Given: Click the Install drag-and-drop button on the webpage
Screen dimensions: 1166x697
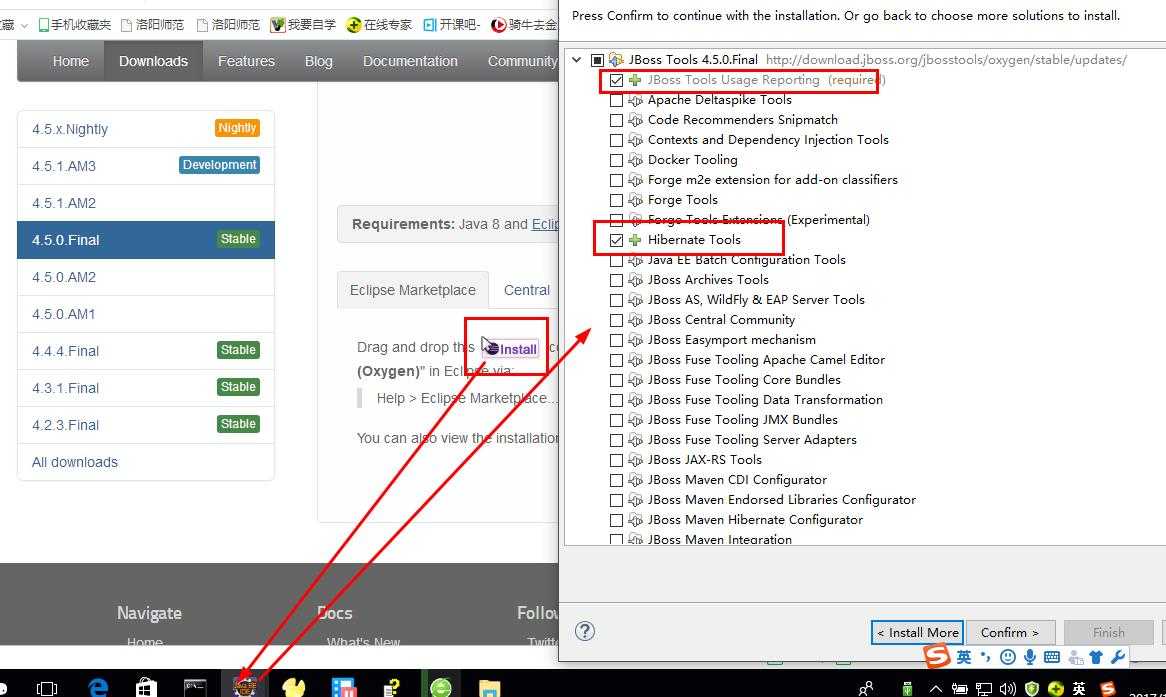Looking at the screenshot, I should point(512,348).
